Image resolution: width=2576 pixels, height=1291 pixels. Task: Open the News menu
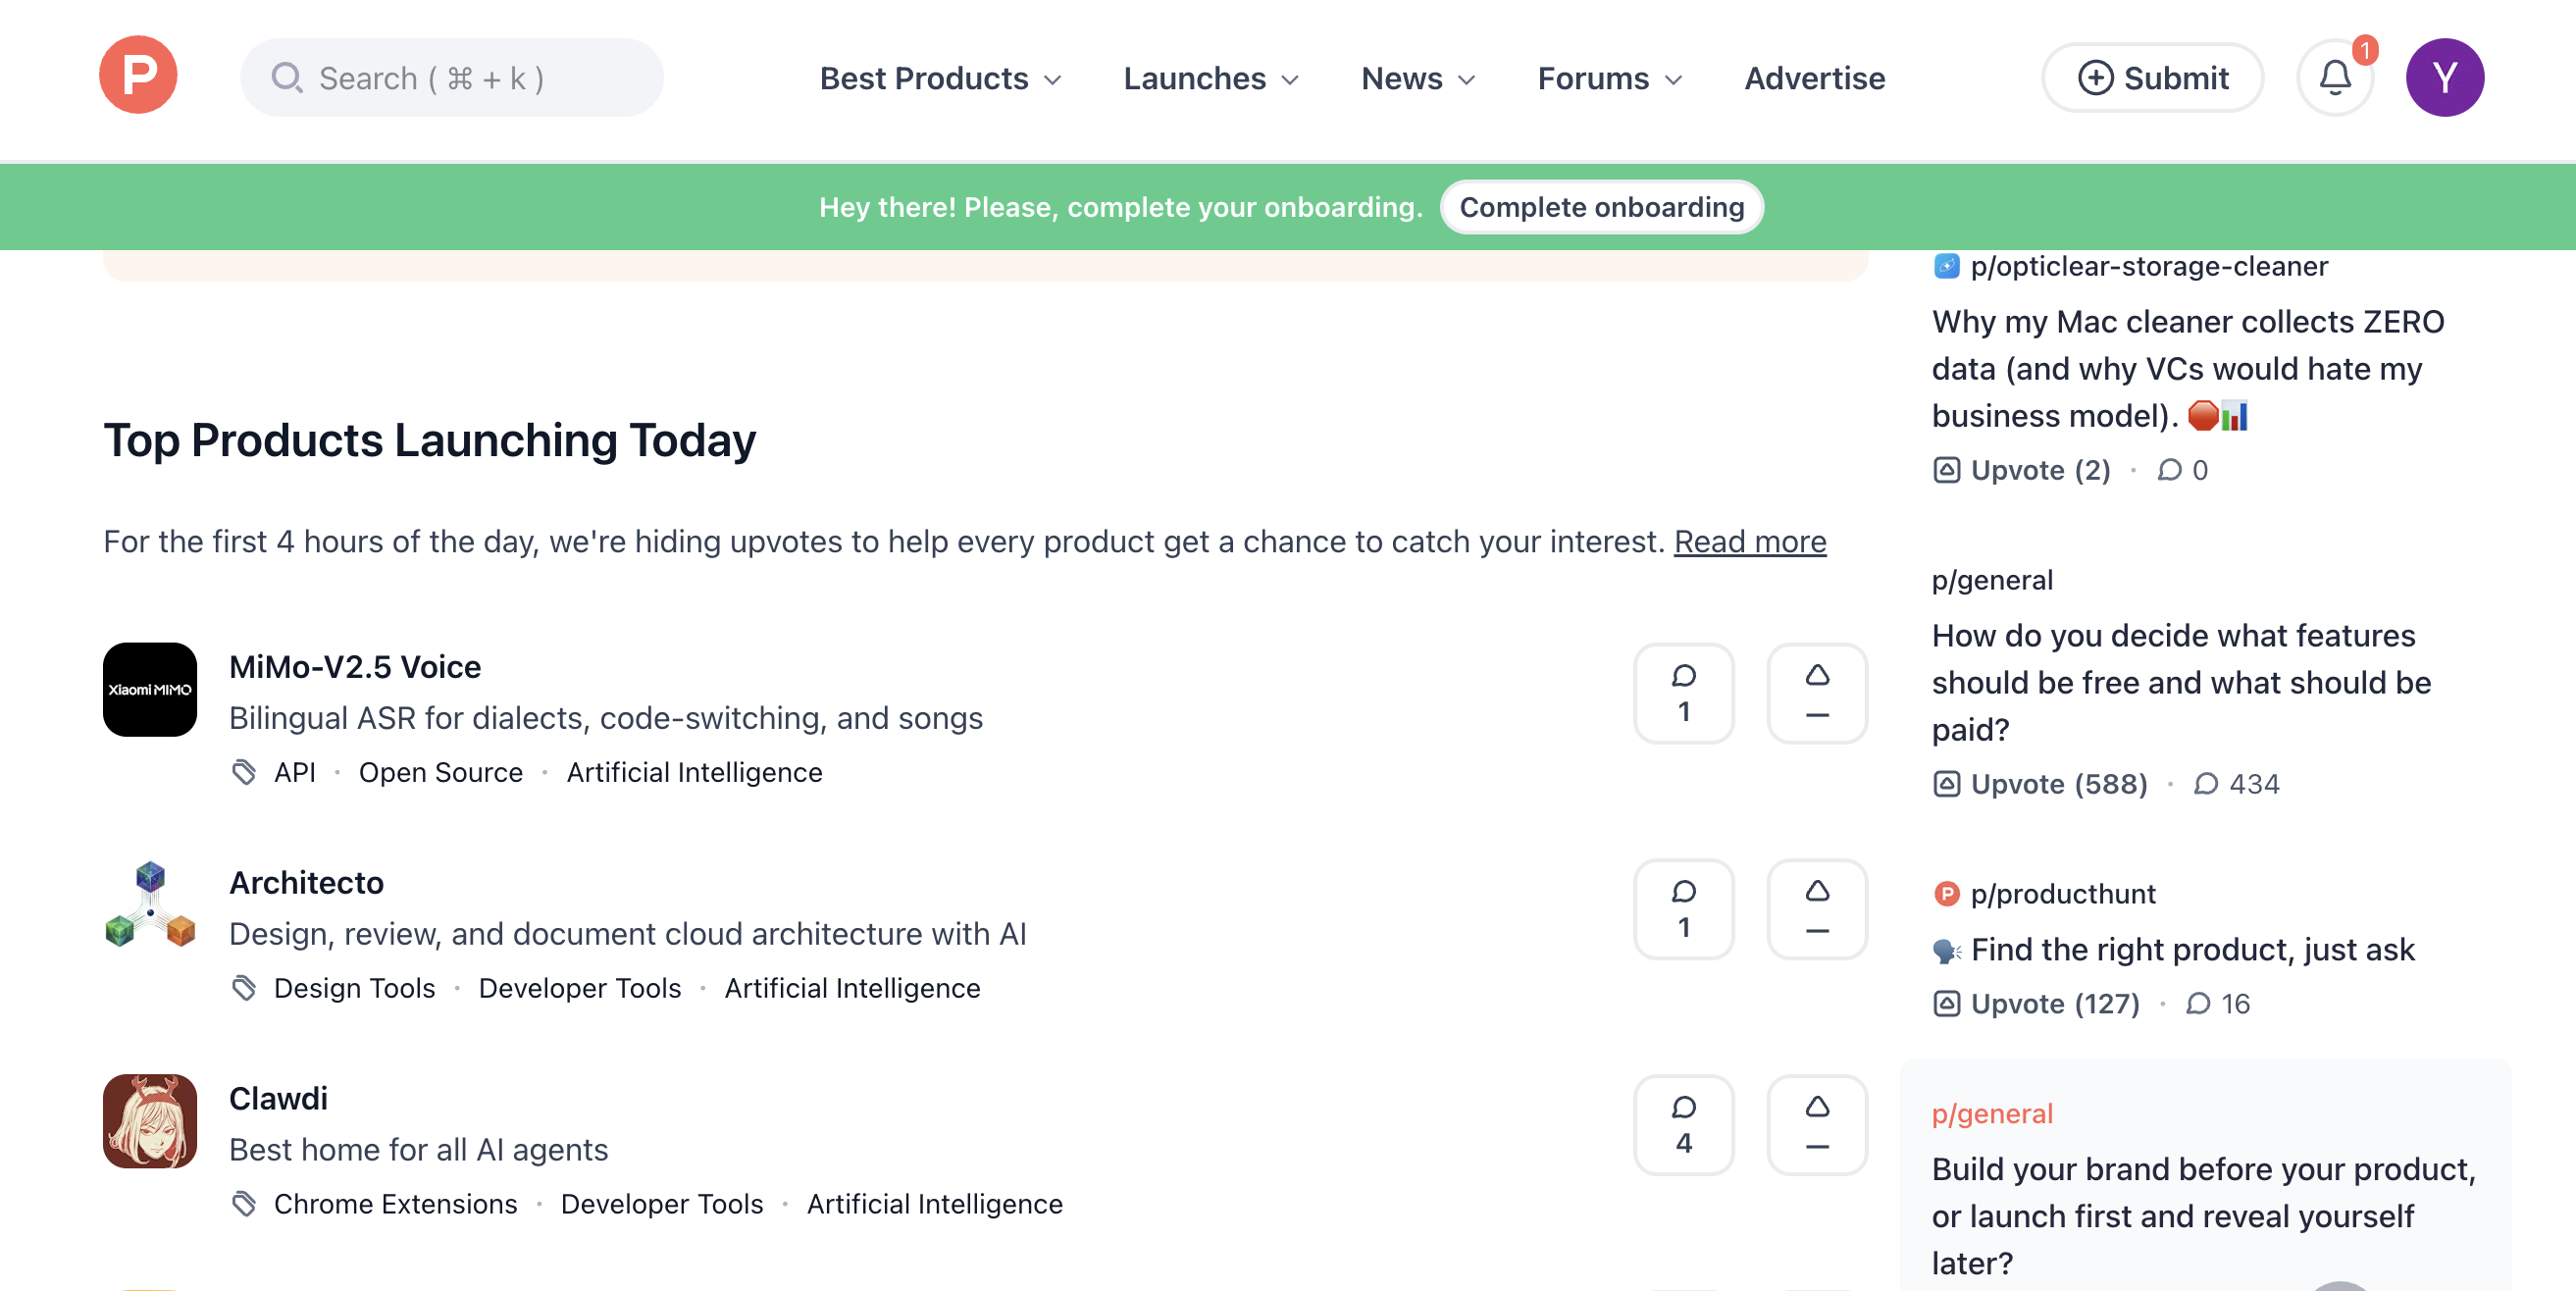click(x=1417, y=78)
